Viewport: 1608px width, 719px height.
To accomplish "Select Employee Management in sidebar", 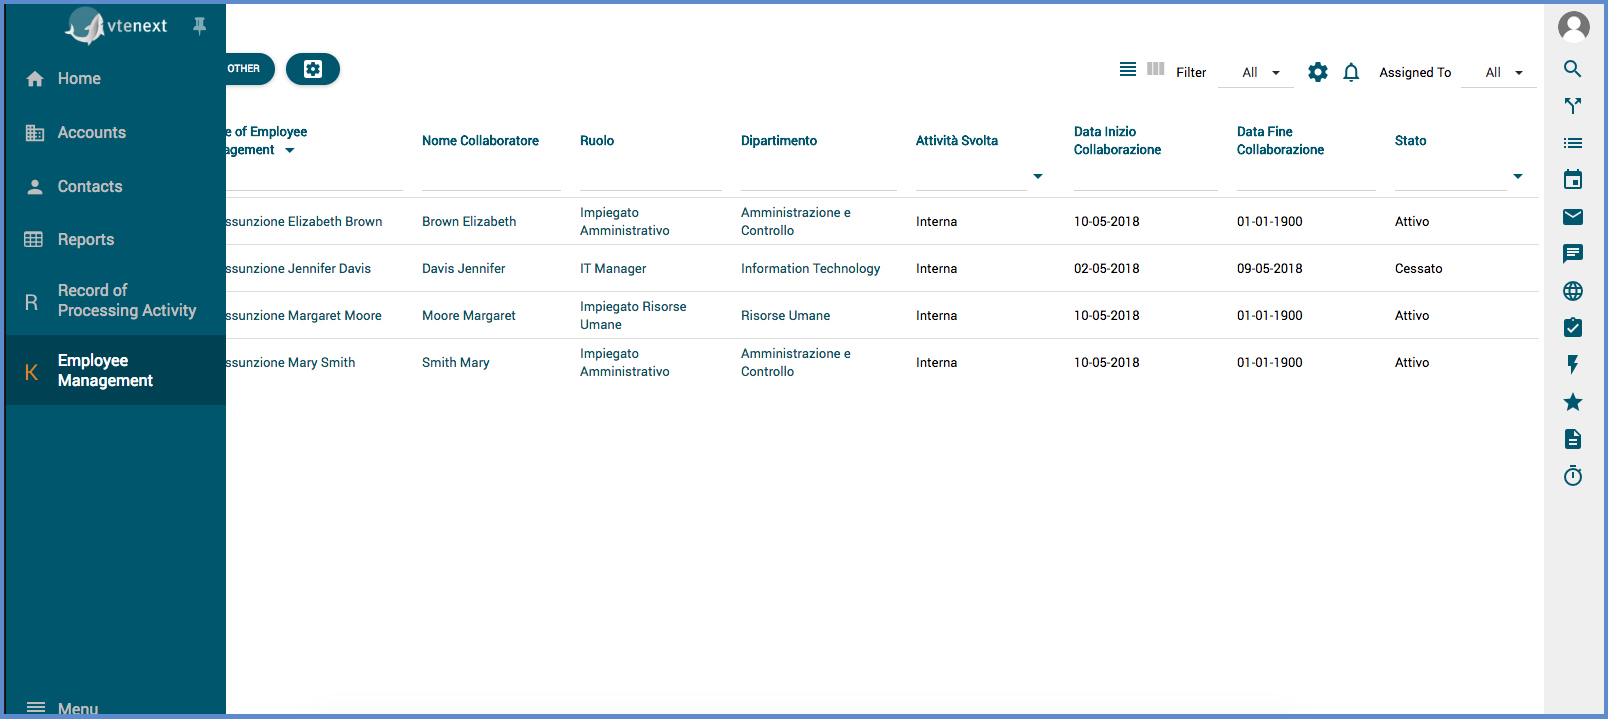I will coord(116,371).
